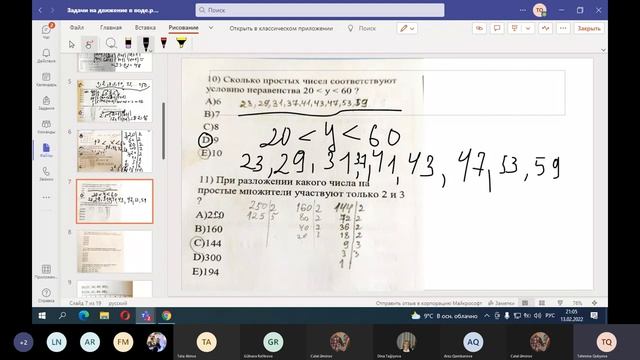Select slide 8 thumbnail
Image resolution: width=640 pixels, height=360 pixels.
tap(115, 251)
